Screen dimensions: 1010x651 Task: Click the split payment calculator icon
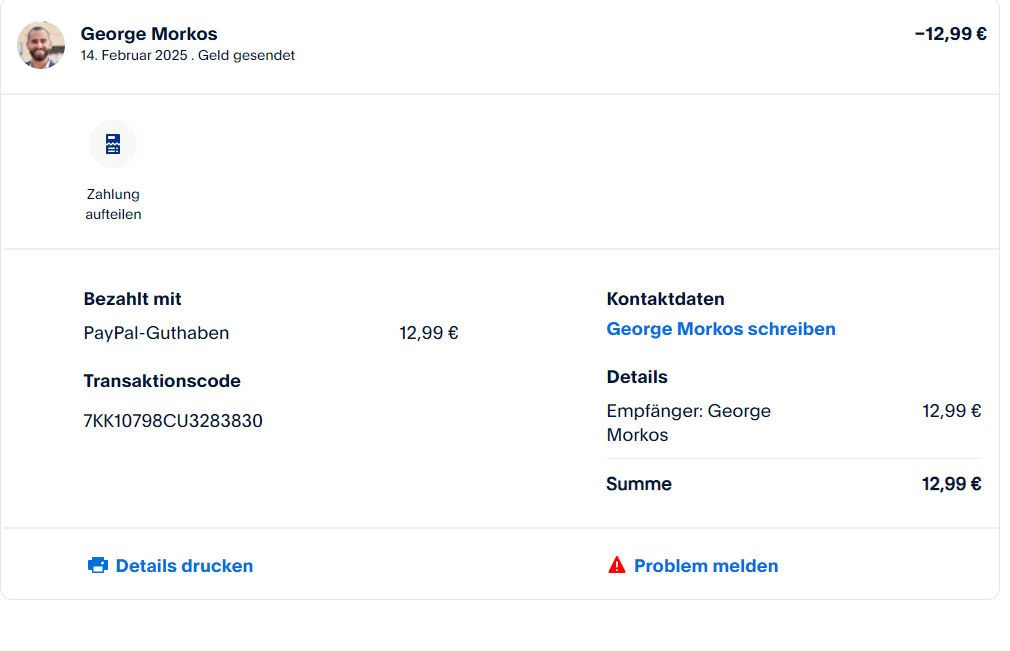[x=113, y=144]
